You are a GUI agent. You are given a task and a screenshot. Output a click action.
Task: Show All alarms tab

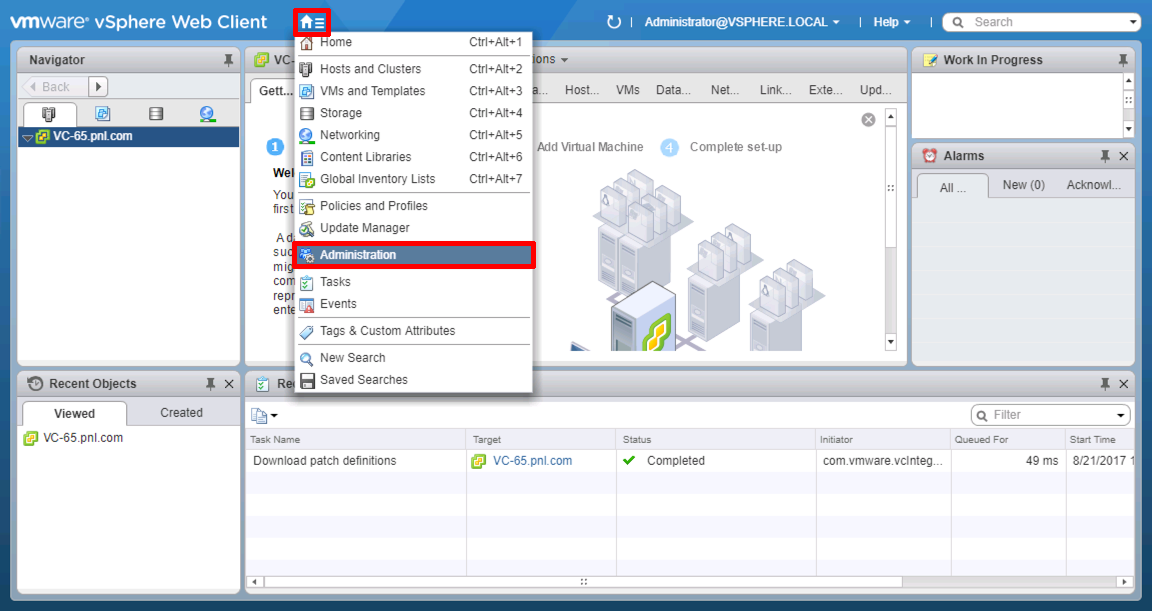point(953,187)
